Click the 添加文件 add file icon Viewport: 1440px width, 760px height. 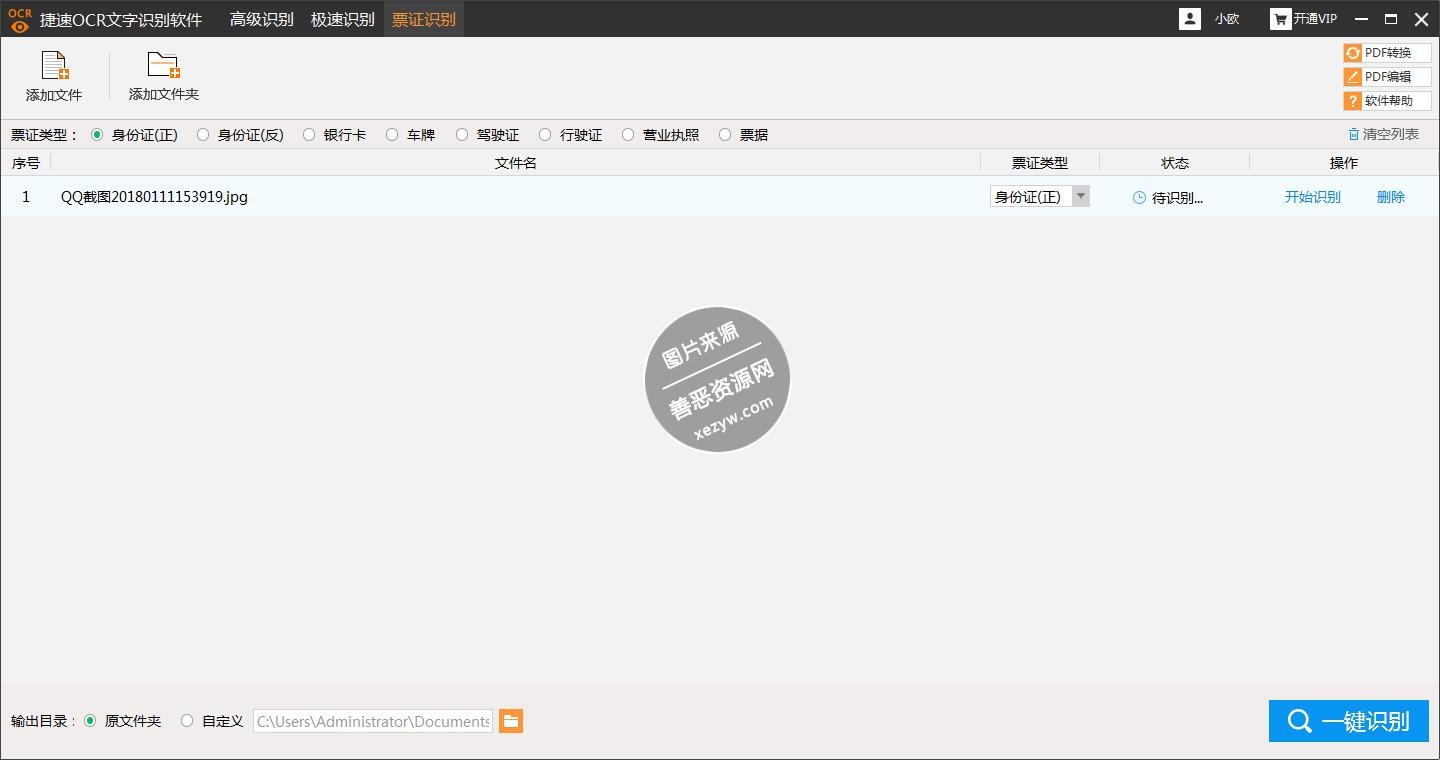coord(54,66)
